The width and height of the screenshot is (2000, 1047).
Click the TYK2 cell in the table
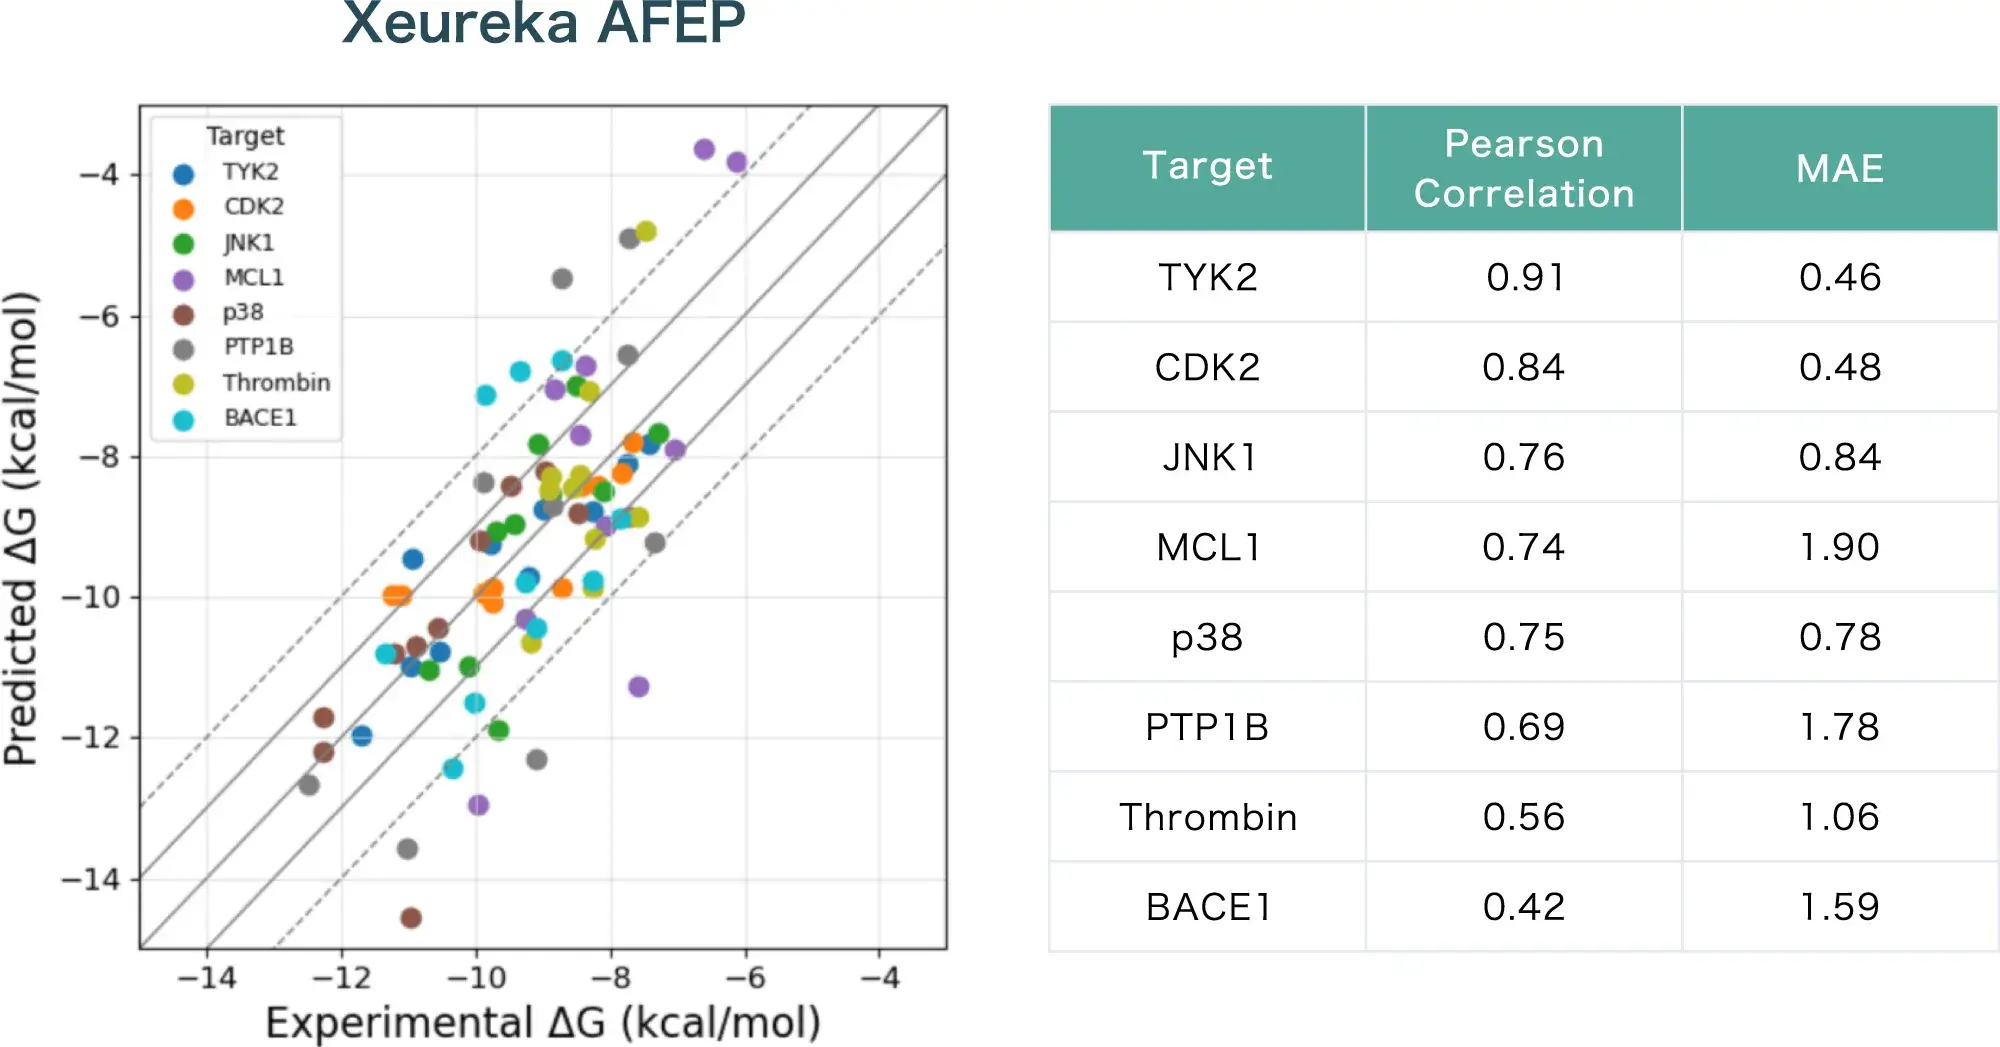pos(1207,277)
